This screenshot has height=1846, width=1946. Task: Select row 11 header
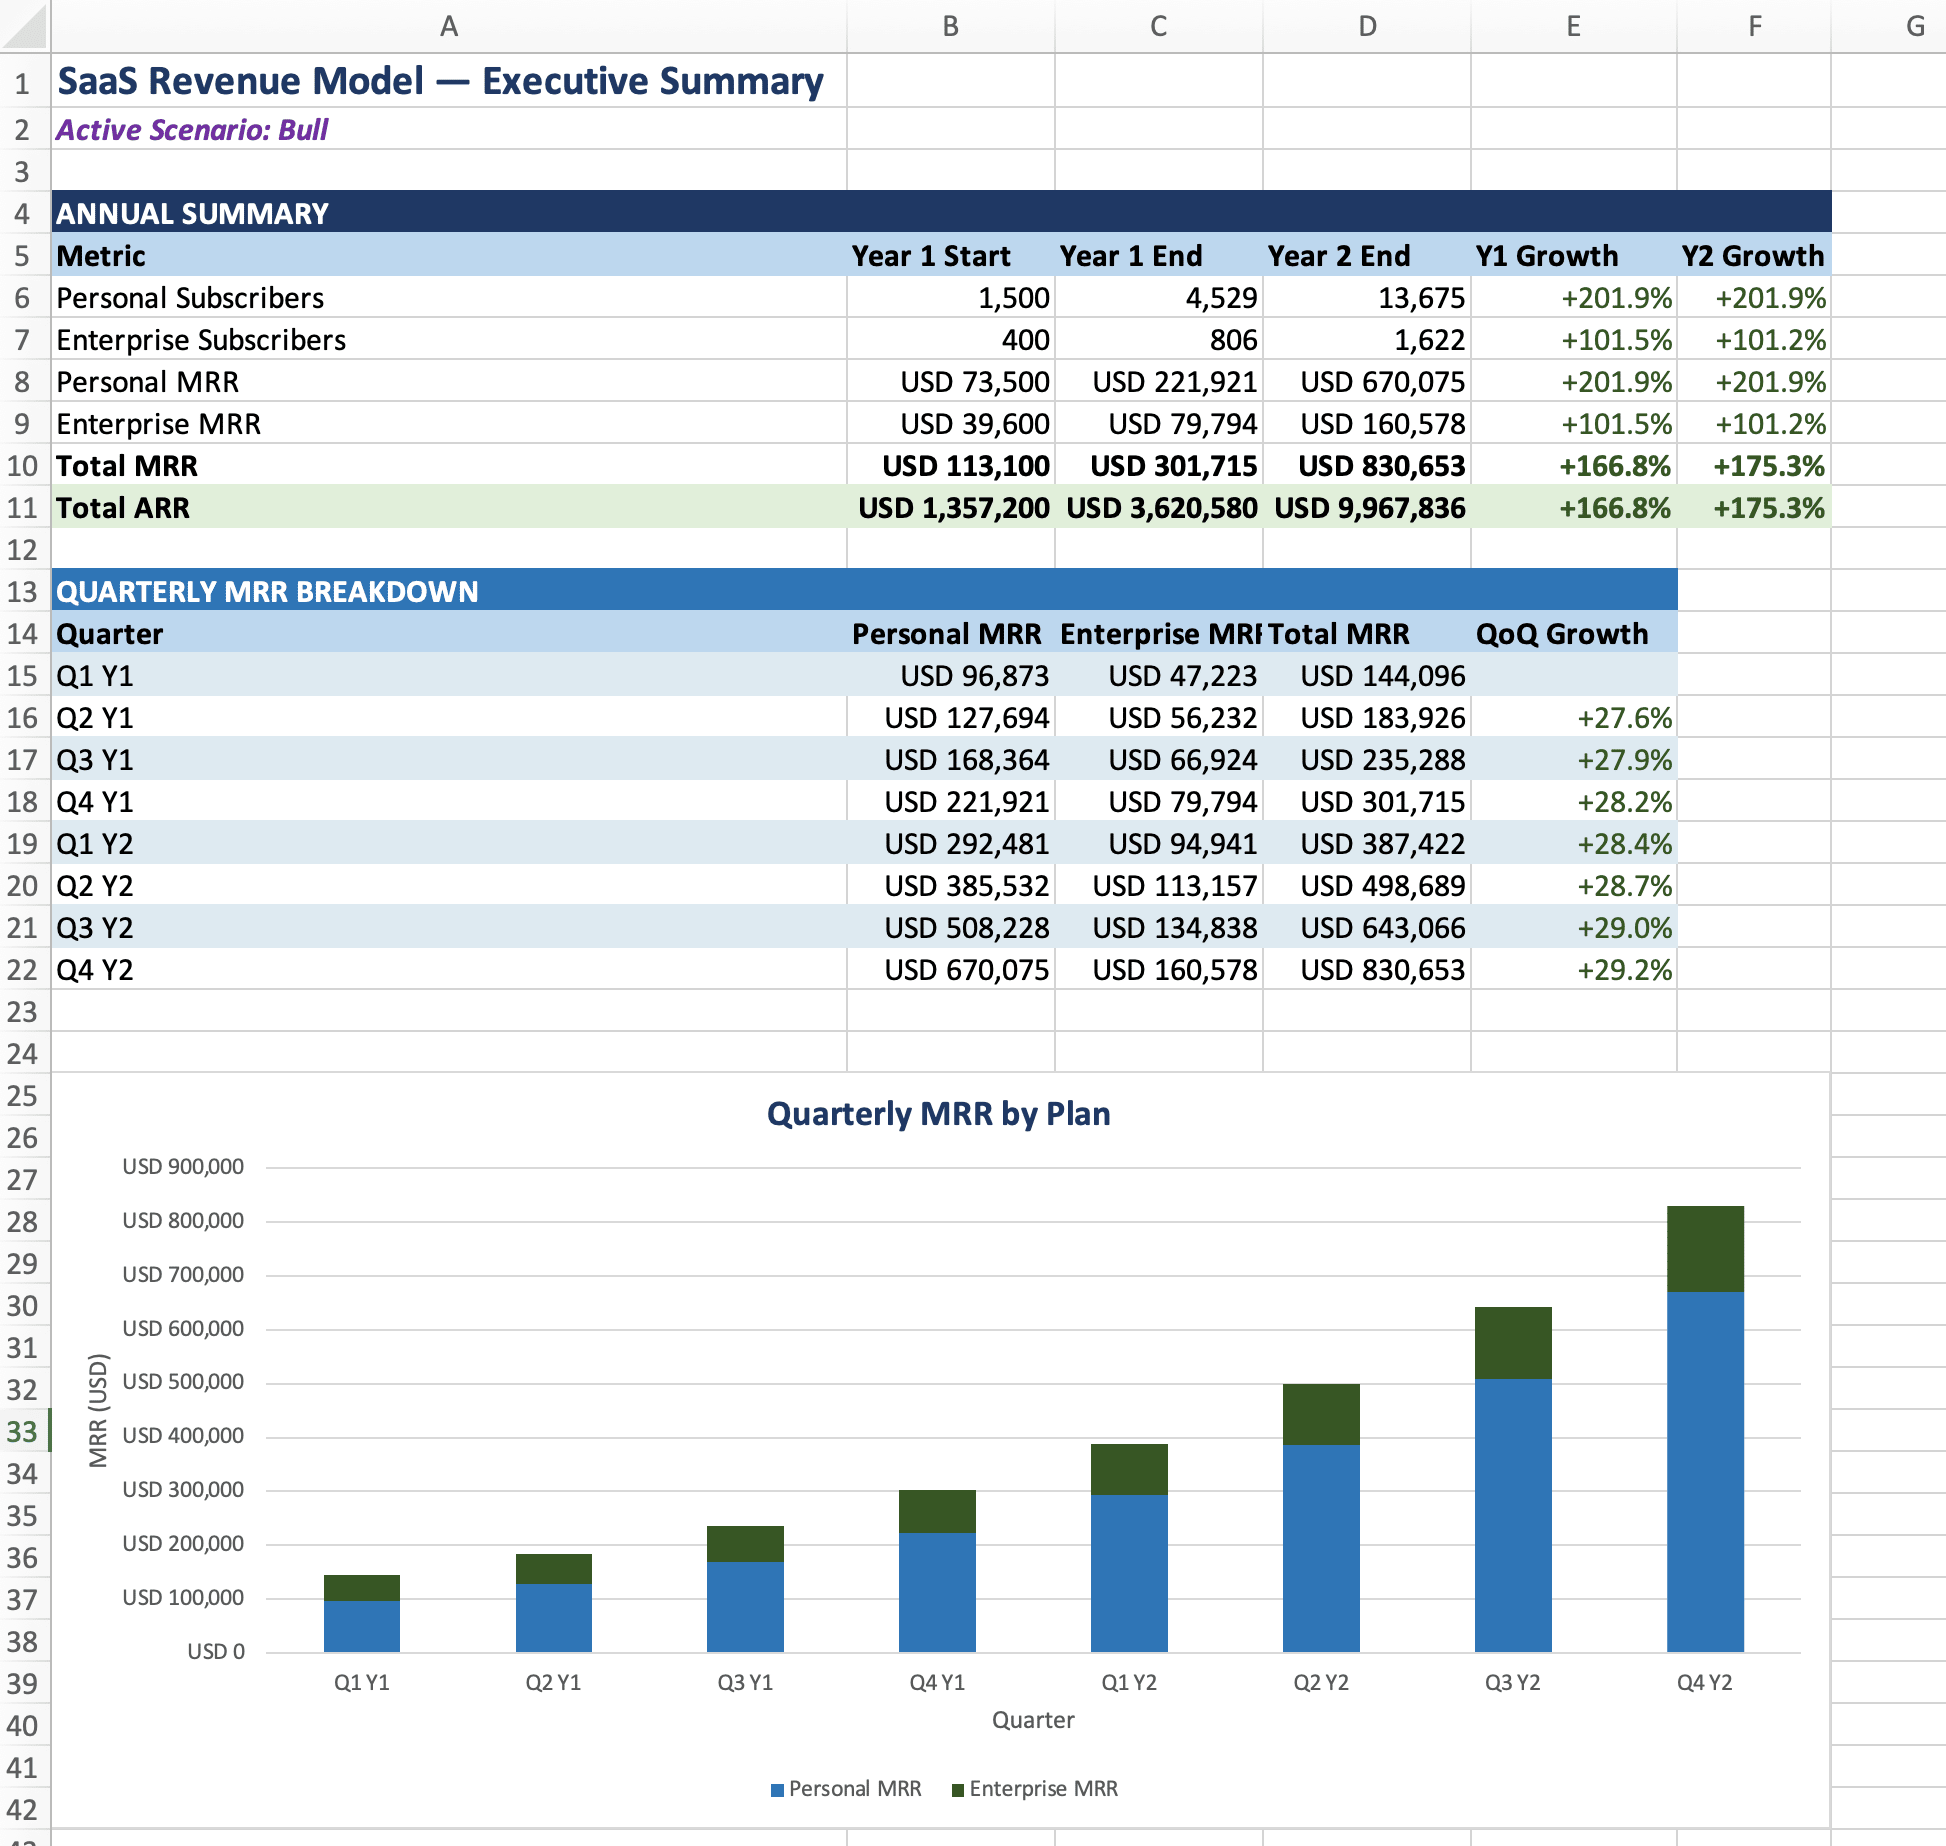(22, 508)
